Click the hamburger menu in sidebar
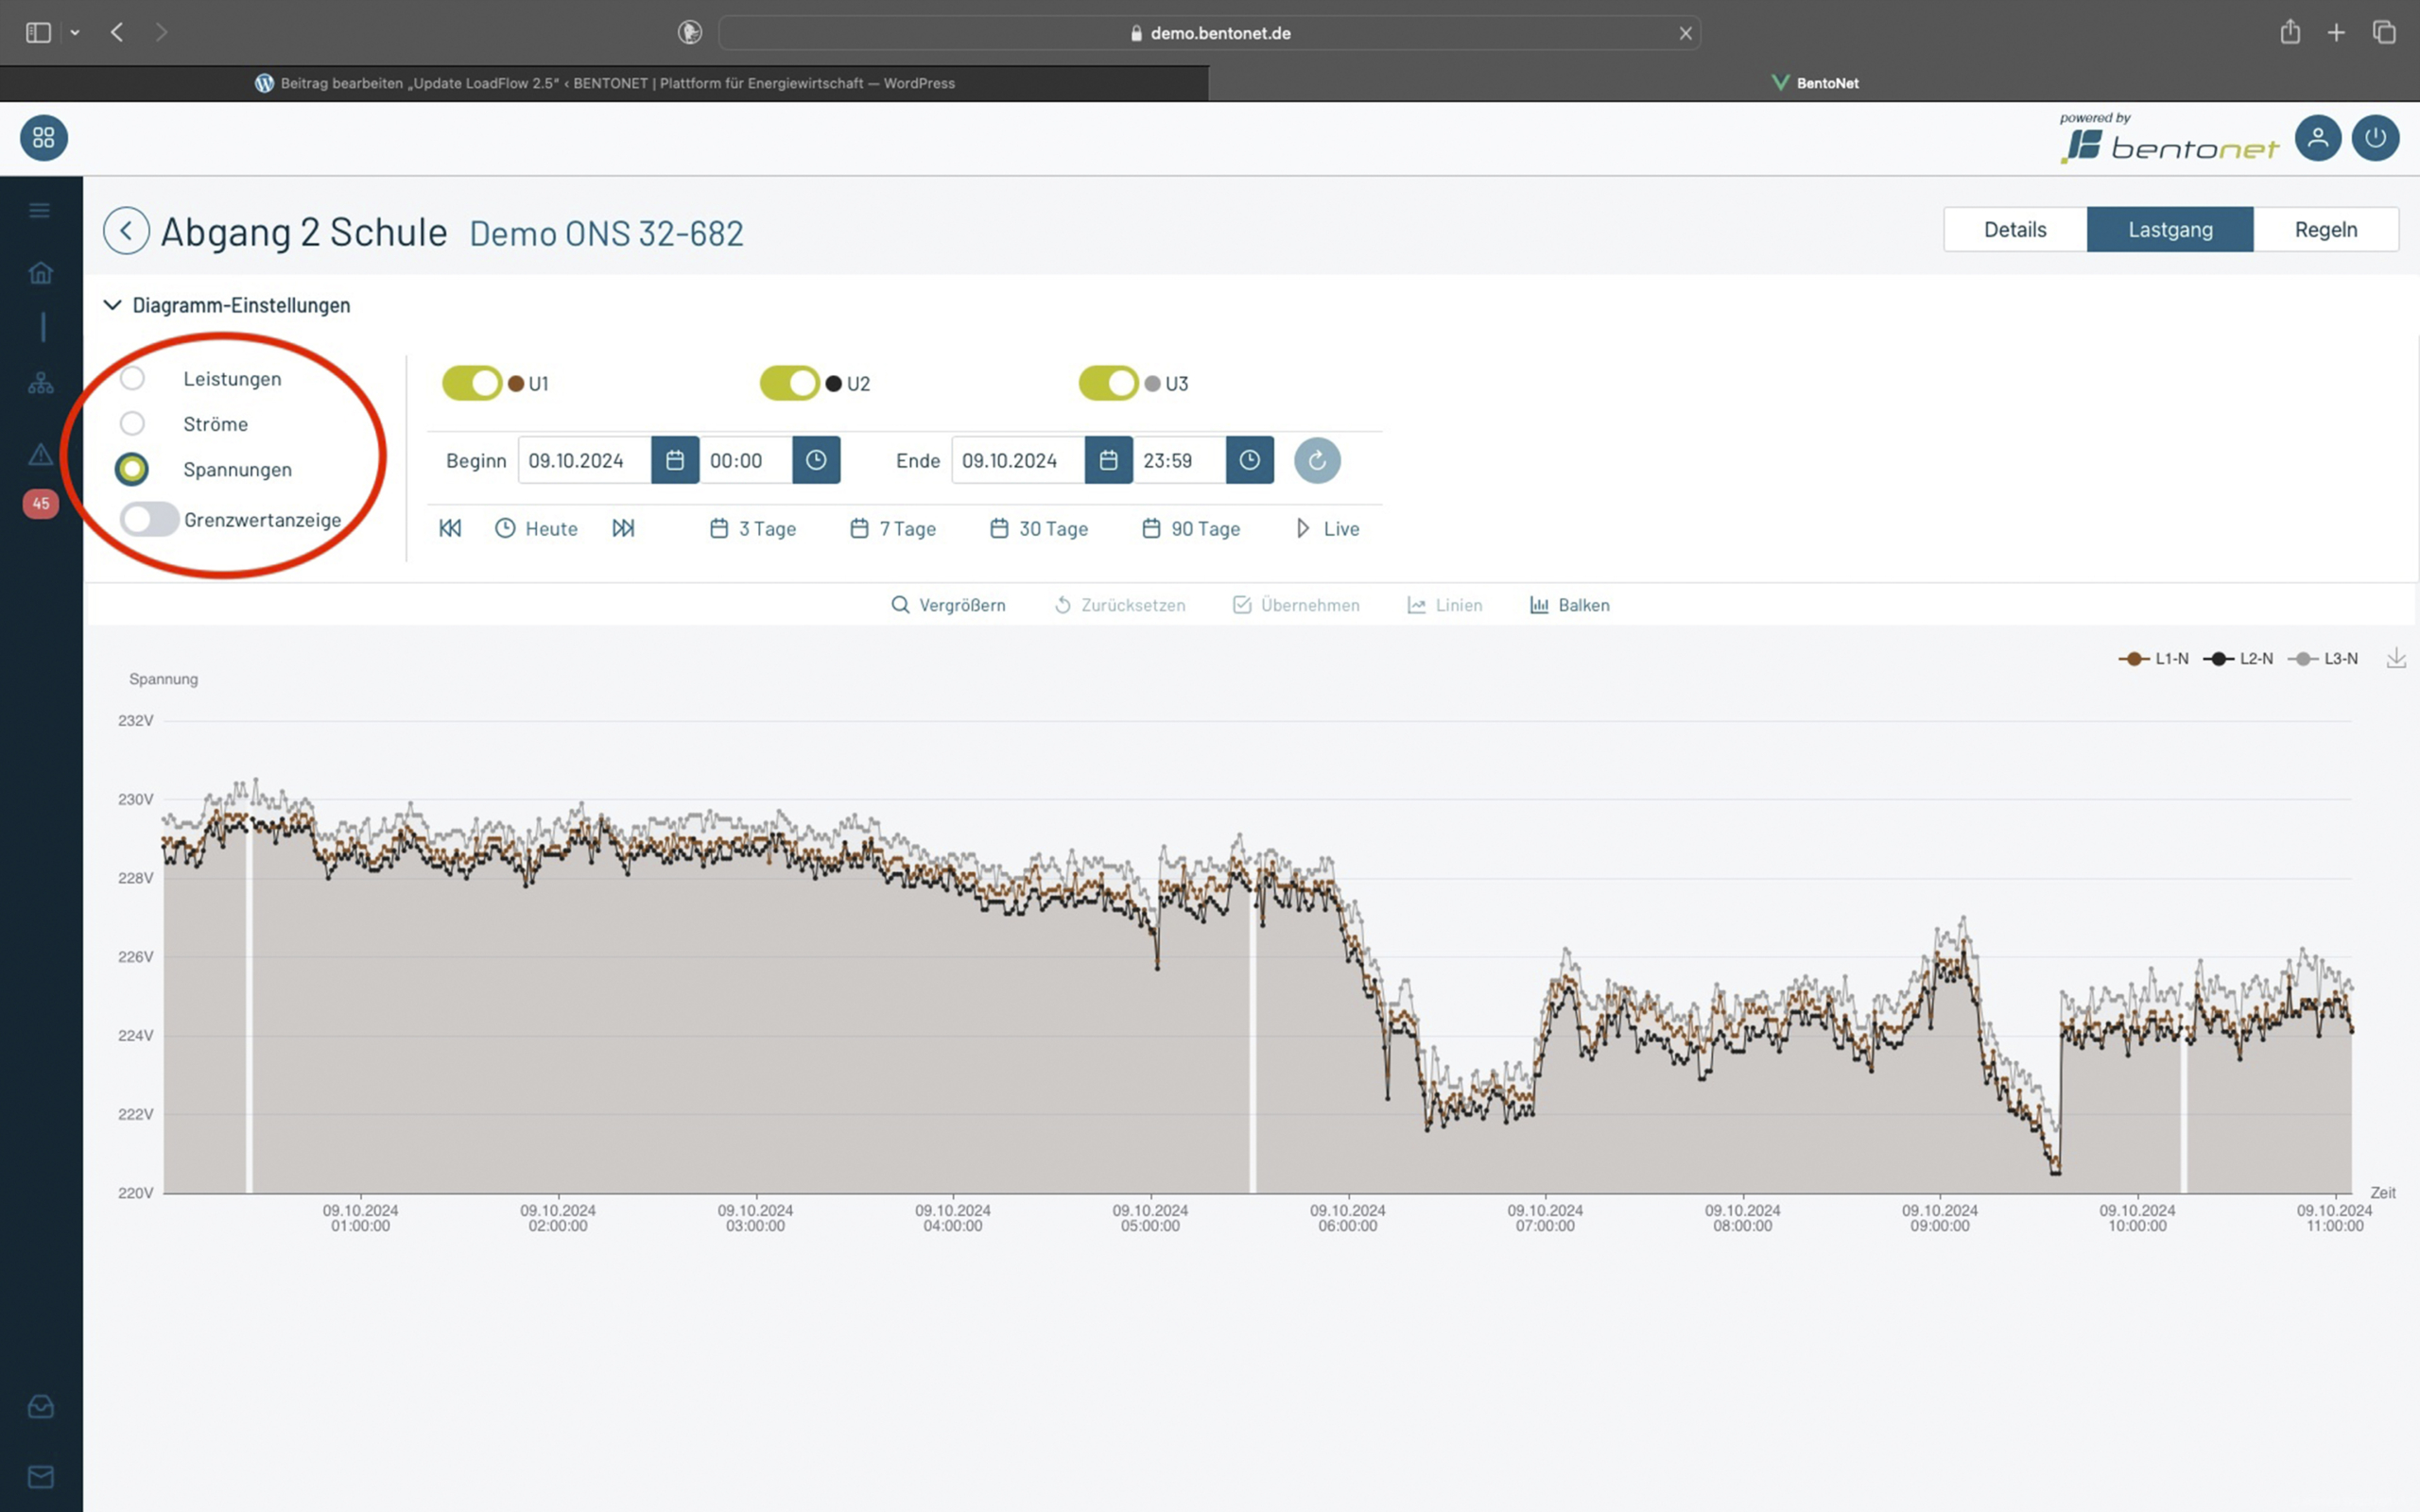This screenshot has width=2420, height=1512. click(40, 210)
